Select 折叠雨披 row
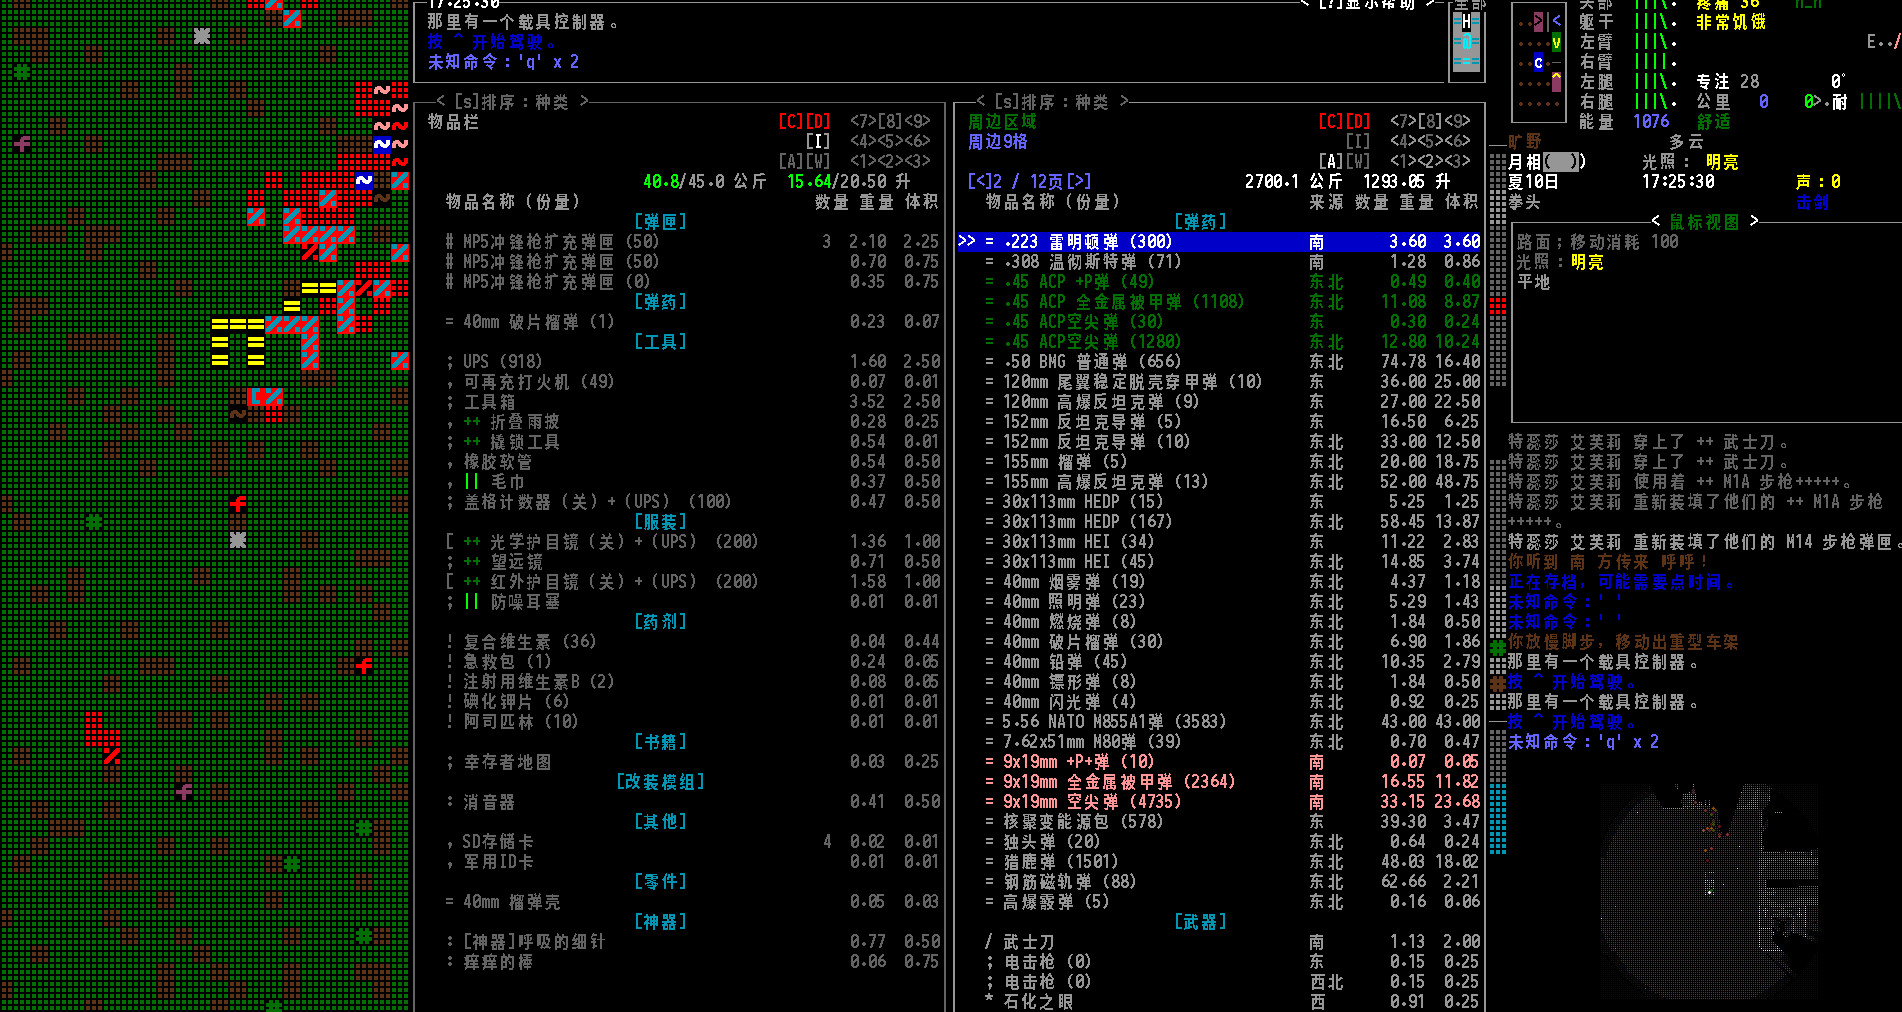This screenshot has width=1902, height=1012. click(x=690, y=422)
